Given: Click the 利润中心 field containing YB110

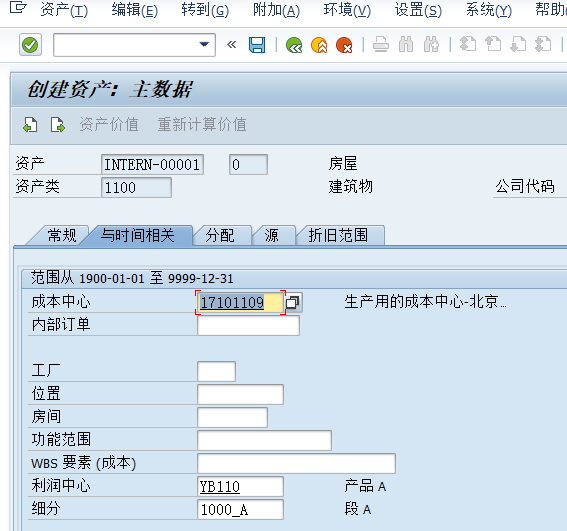Looking at the screenshot, I should (x=240, y=487).
